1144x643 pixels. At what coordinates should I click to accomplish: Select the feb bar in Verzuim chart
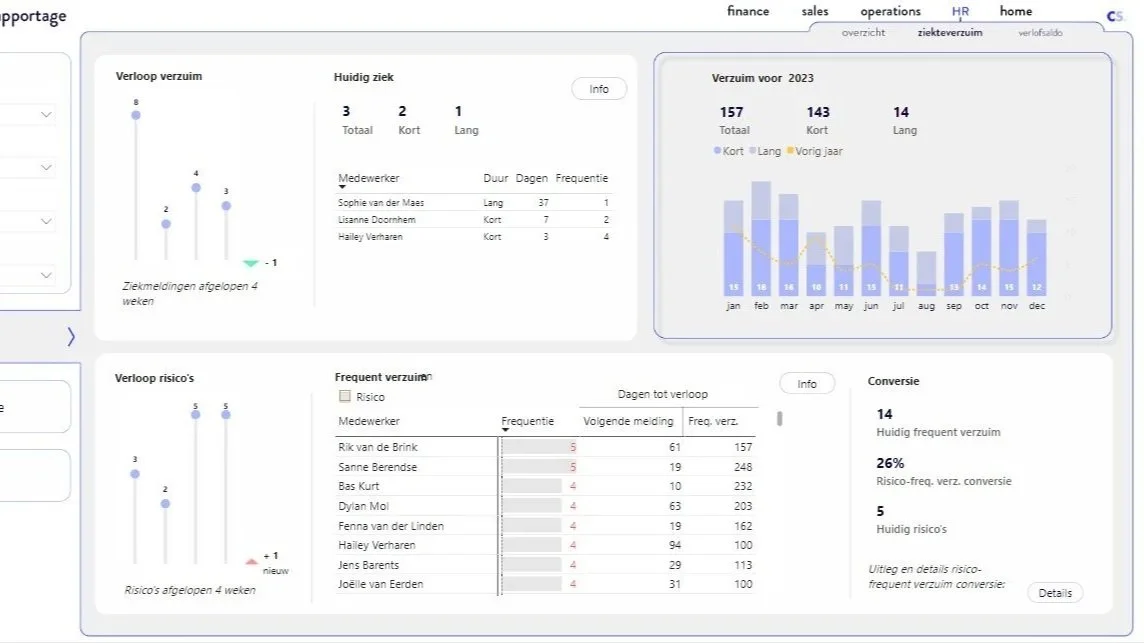tap(761, 239)
